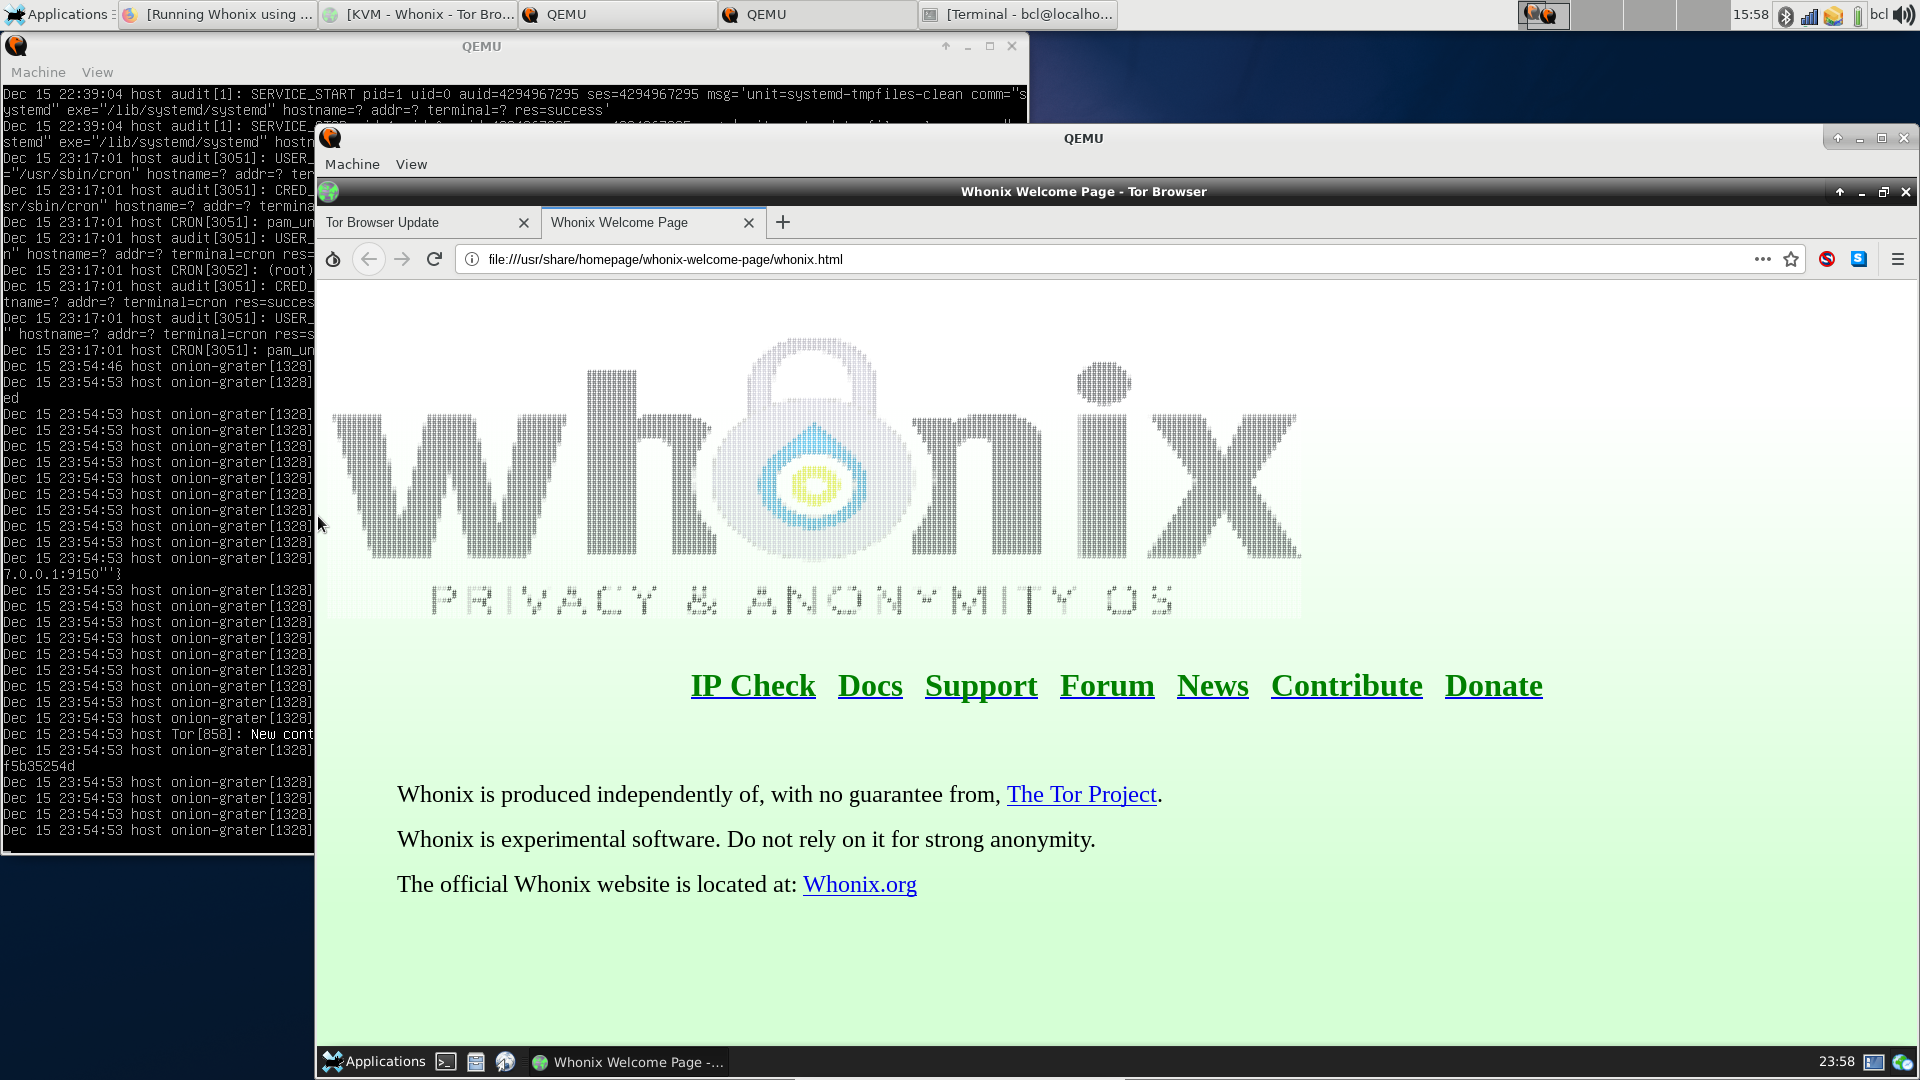Open Whonix.org official website link

click(860, 884)
